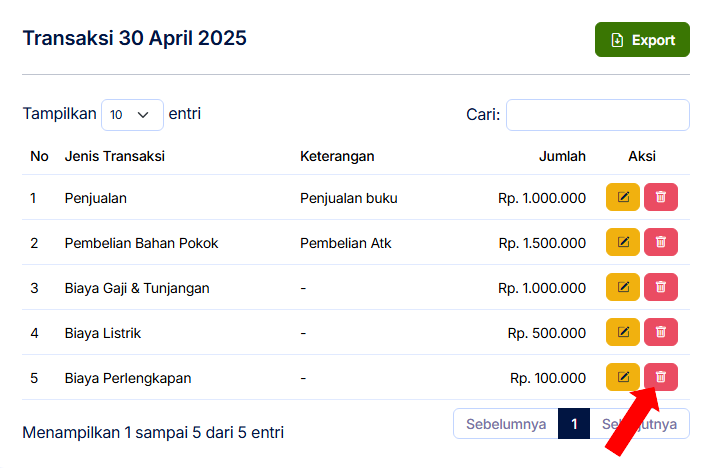Edit the Pembelian Bahan Pokok row

click(x=622, y=242)
